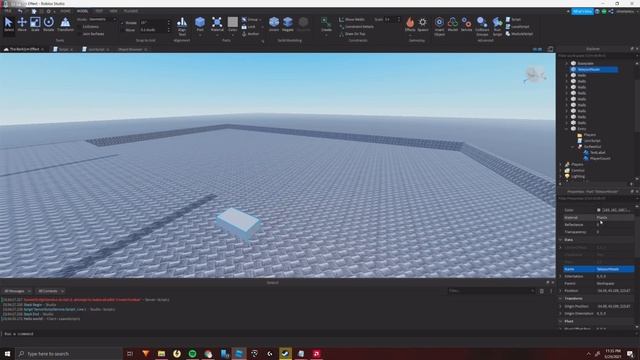Open Collision Groups editor
Viewport: 640px width, 360px height.
482,26
